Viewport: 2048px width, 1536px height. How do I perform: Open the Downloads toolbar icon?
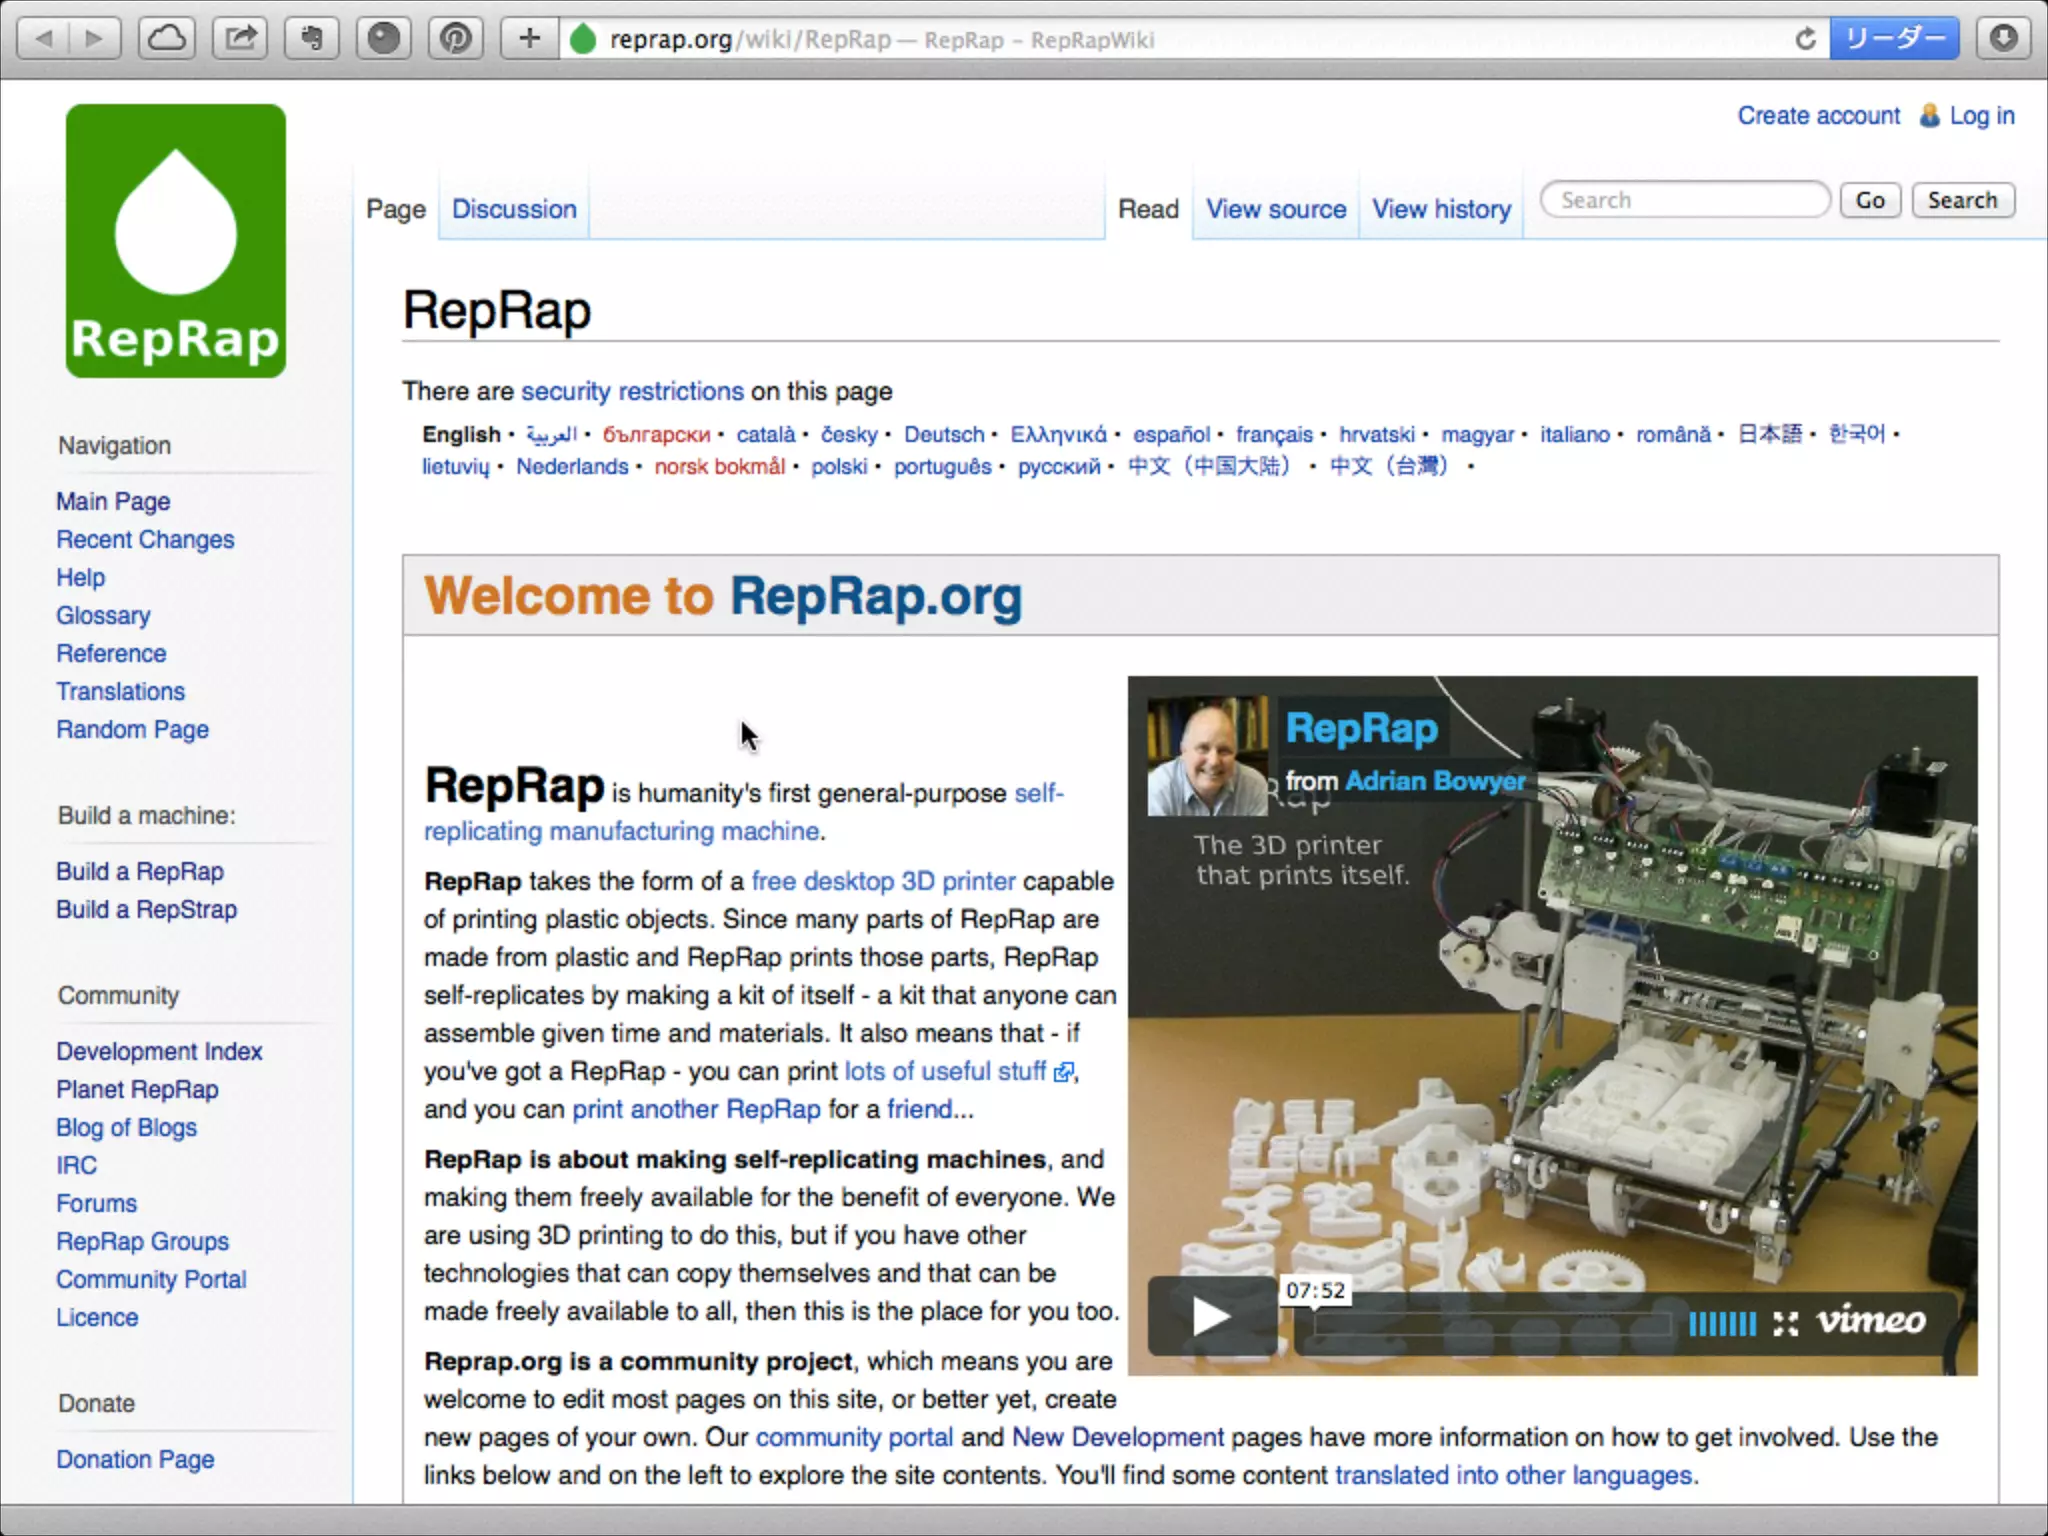point(2003,38)
